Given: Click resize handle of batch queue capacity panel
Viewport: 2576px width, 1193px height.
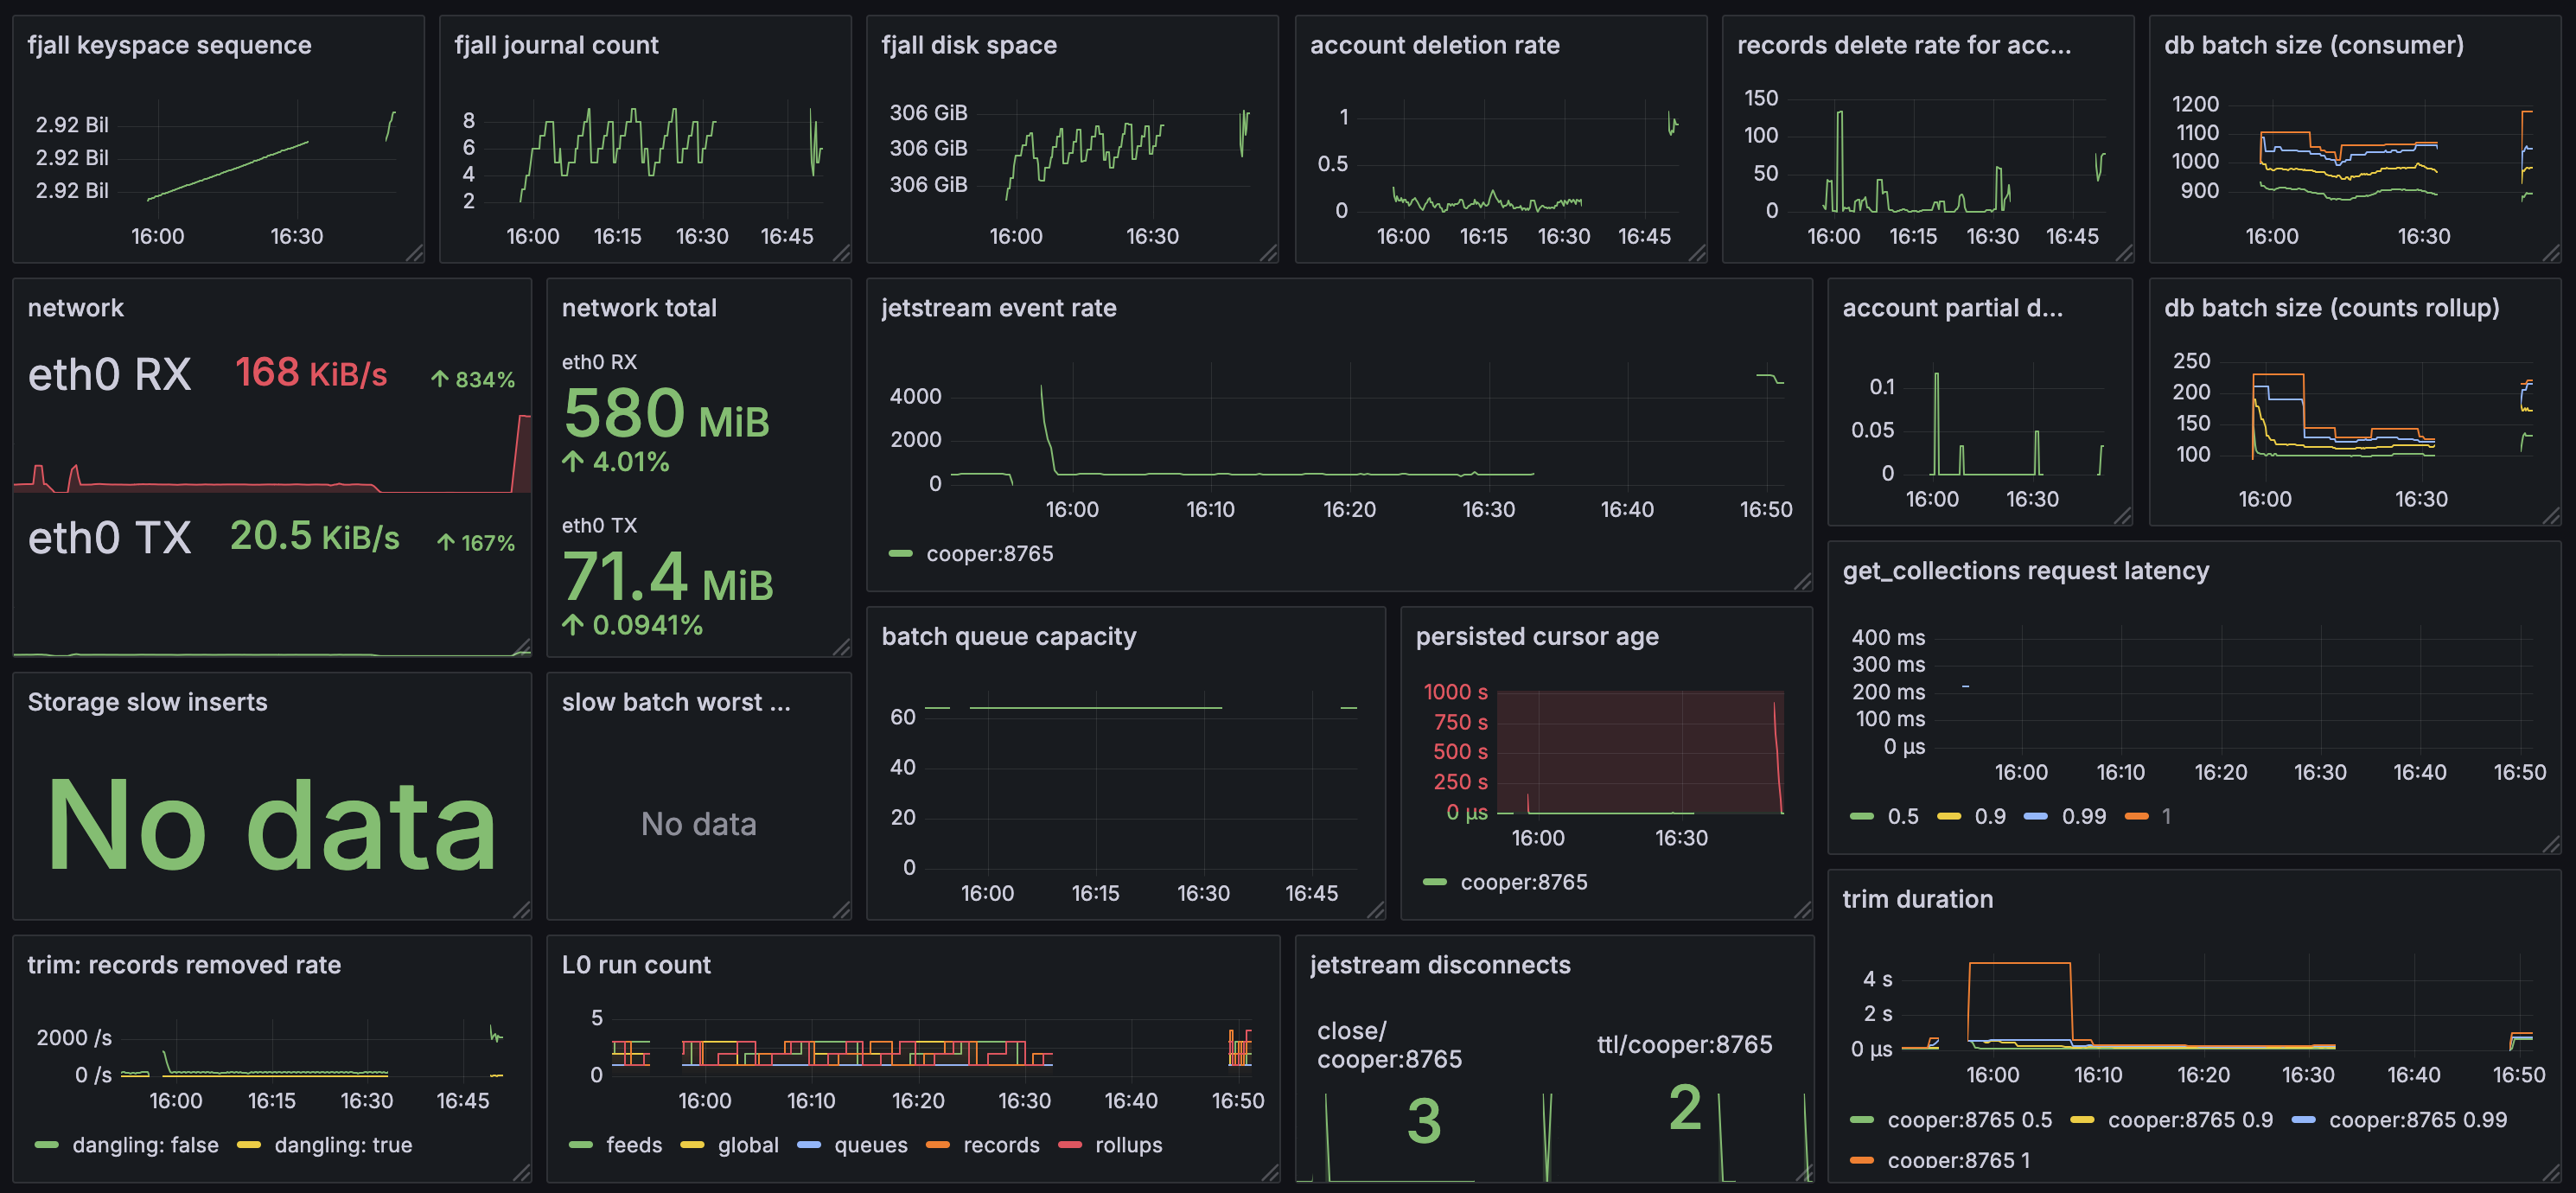Looking at the screenshot, I should [1376, 910].
